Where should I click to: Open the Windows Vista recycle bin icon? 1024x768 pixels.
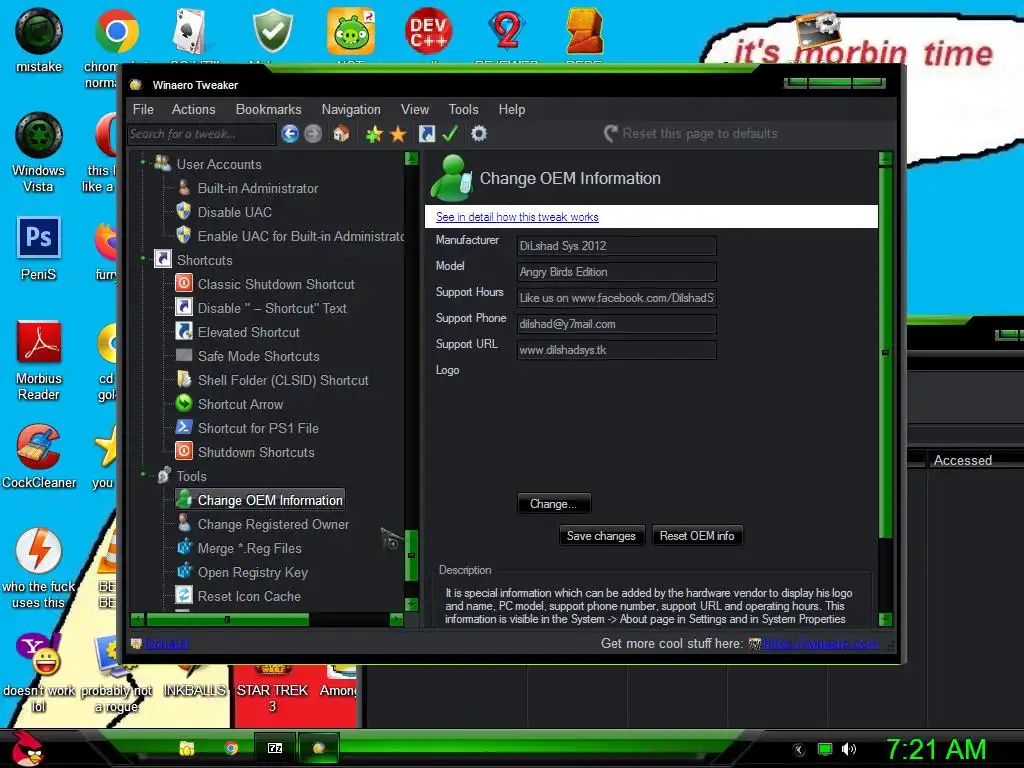point(39,152)
